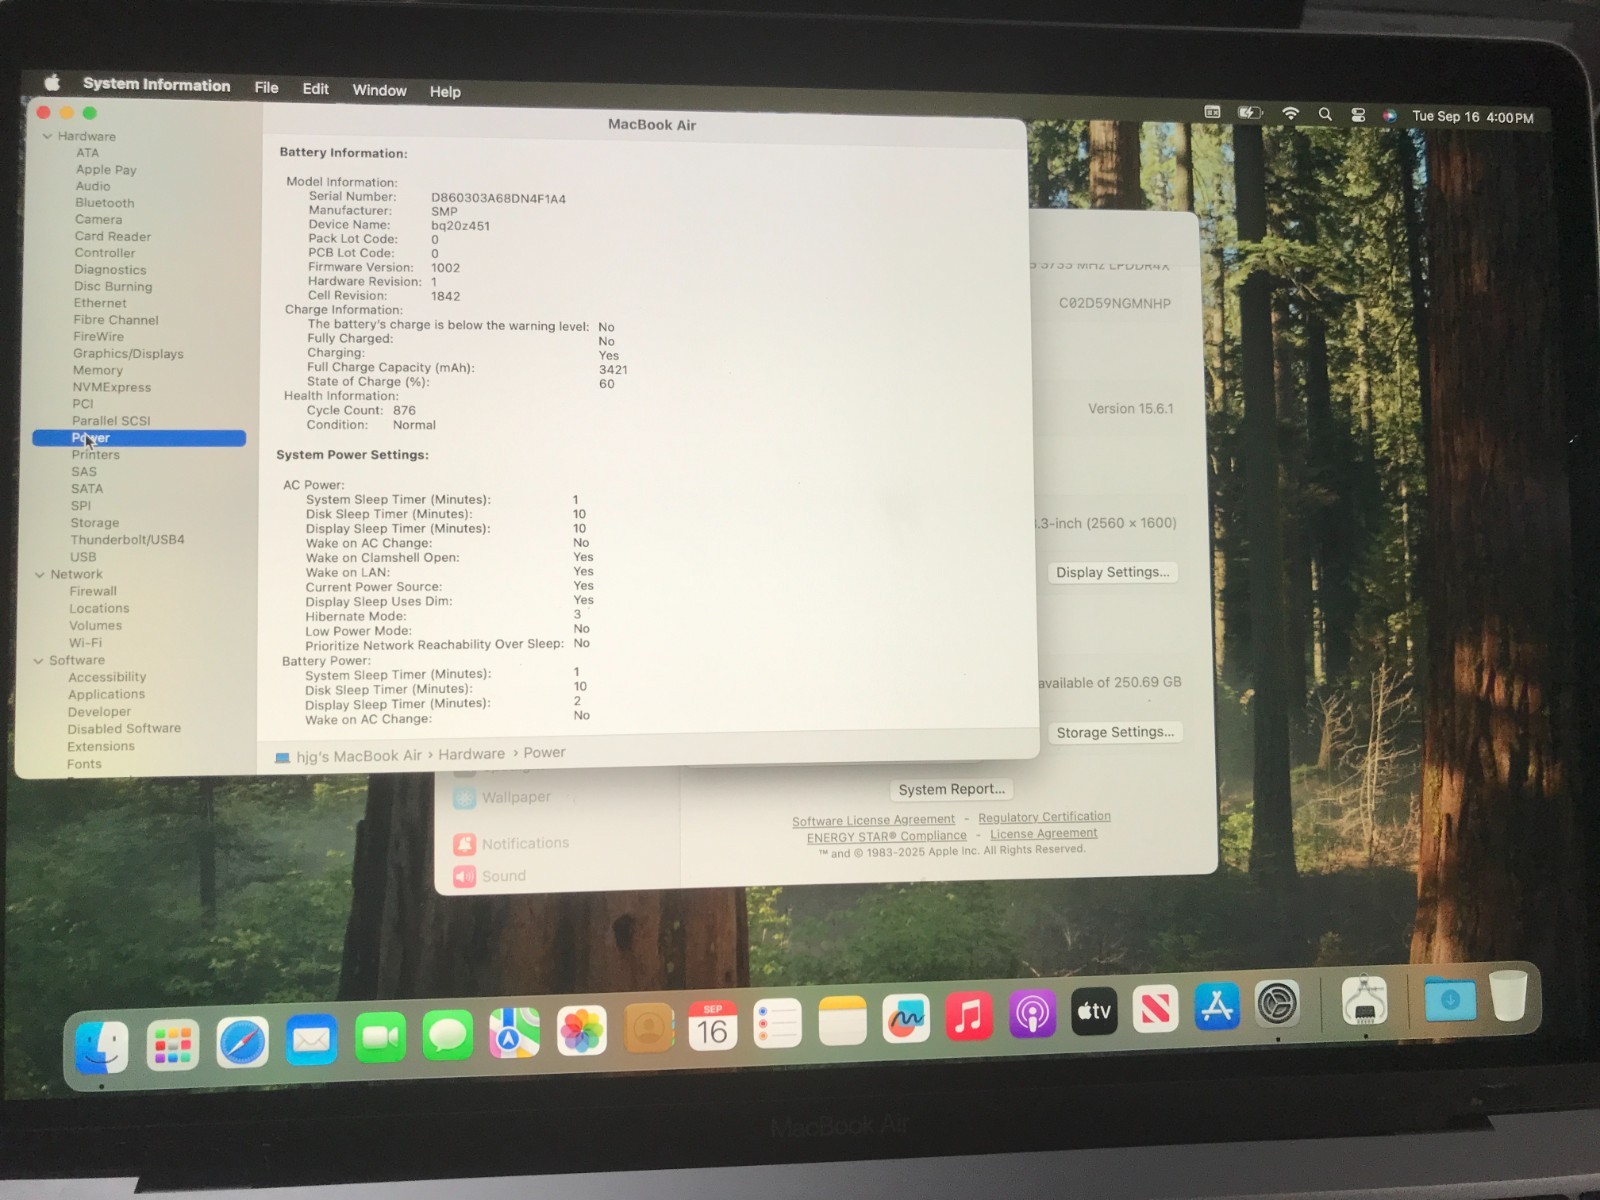Open the License Agreement link beside ENERGY STAR
The width and height of the screenshot is (1600, 1200).
click(x=1044, y=834)
